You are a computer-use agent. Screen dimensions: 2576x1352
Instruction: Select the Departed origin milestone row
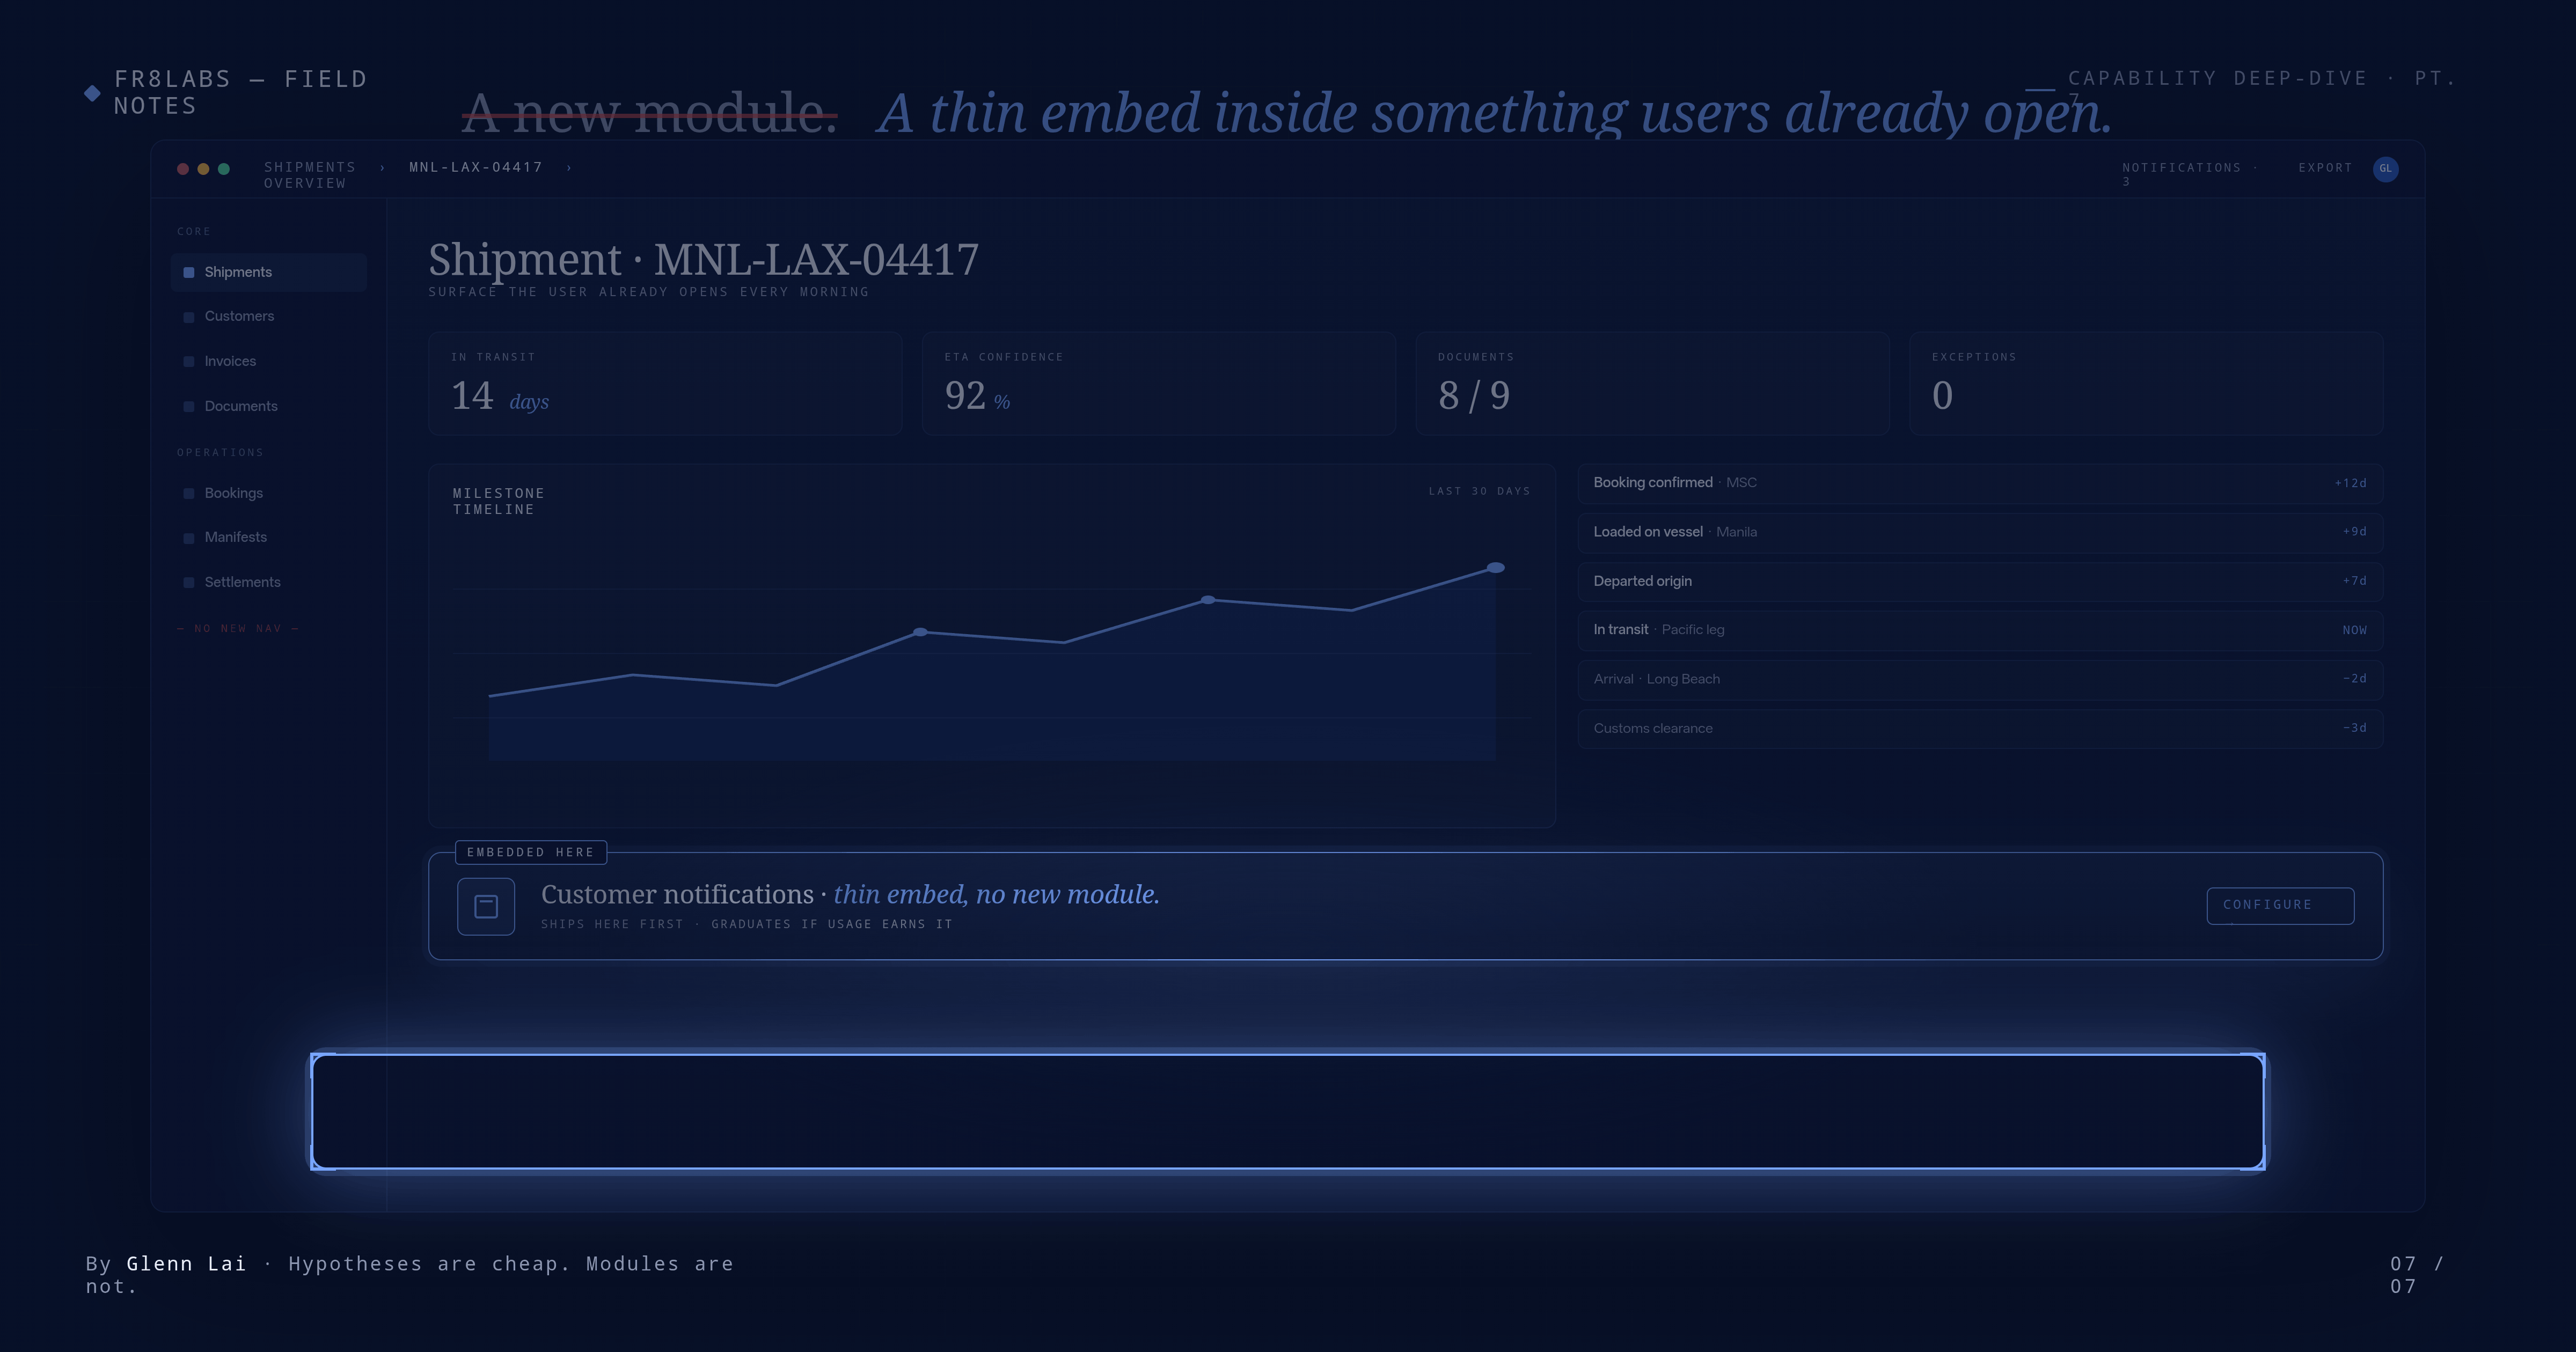point(1980,581)
